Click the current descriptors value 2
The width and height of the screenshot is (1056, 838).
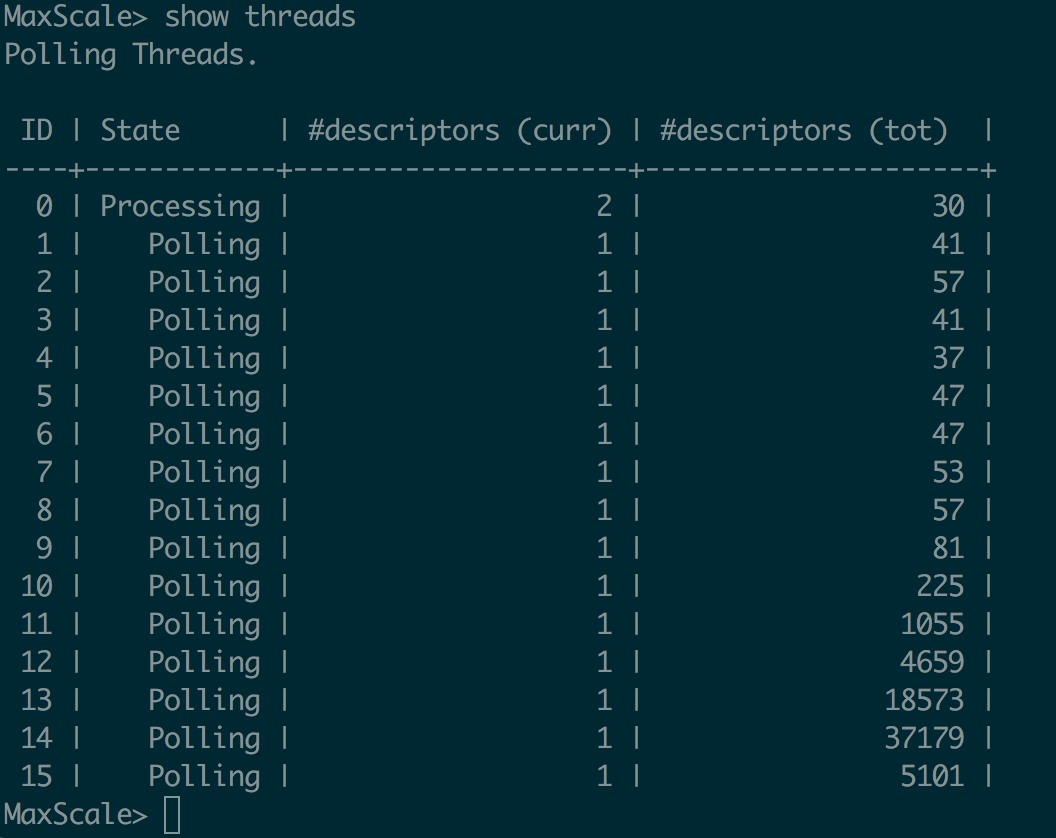(603, 206)
